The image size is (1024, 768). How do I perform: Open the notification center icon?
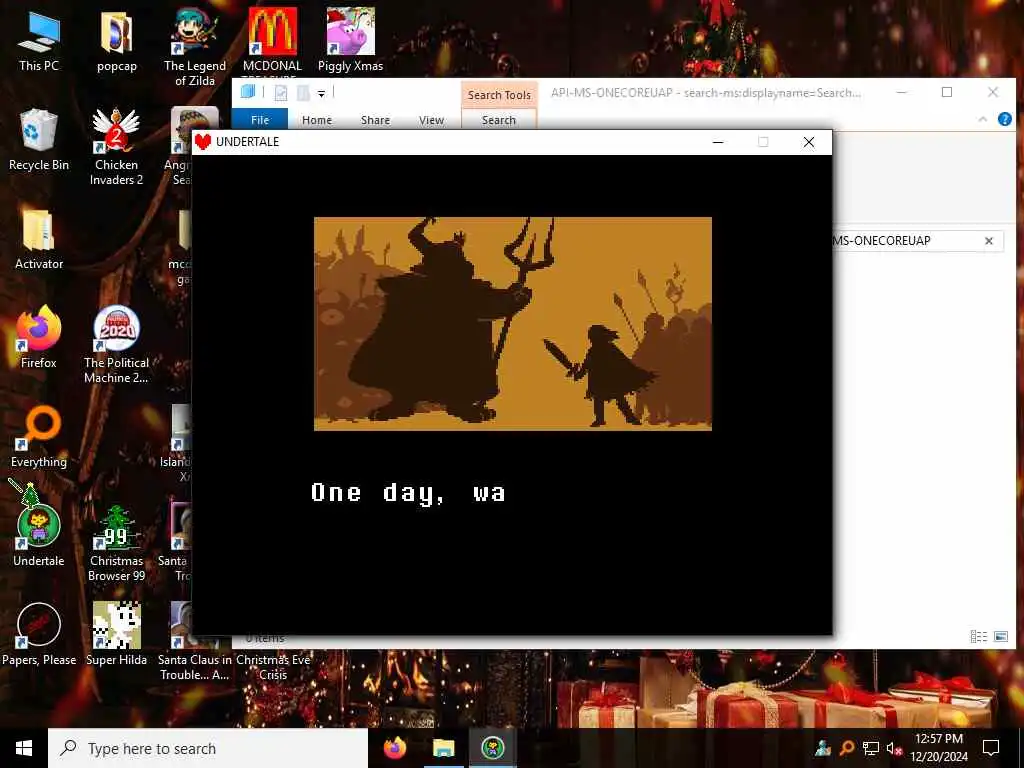[991, 748]
